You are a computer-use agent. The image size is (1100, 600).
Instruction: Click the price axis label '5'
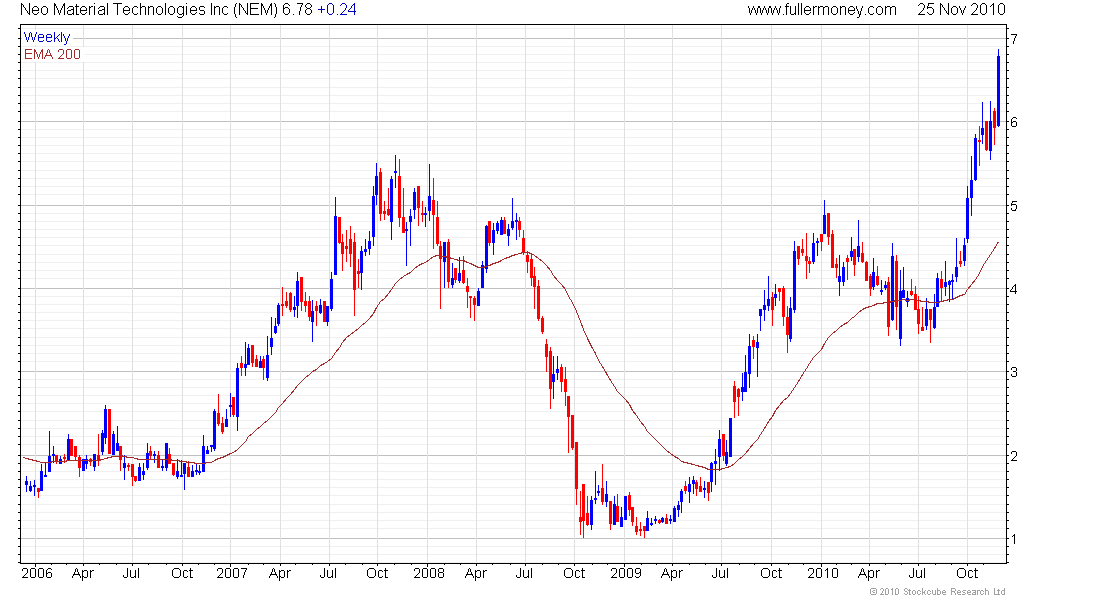[1014, 206]
